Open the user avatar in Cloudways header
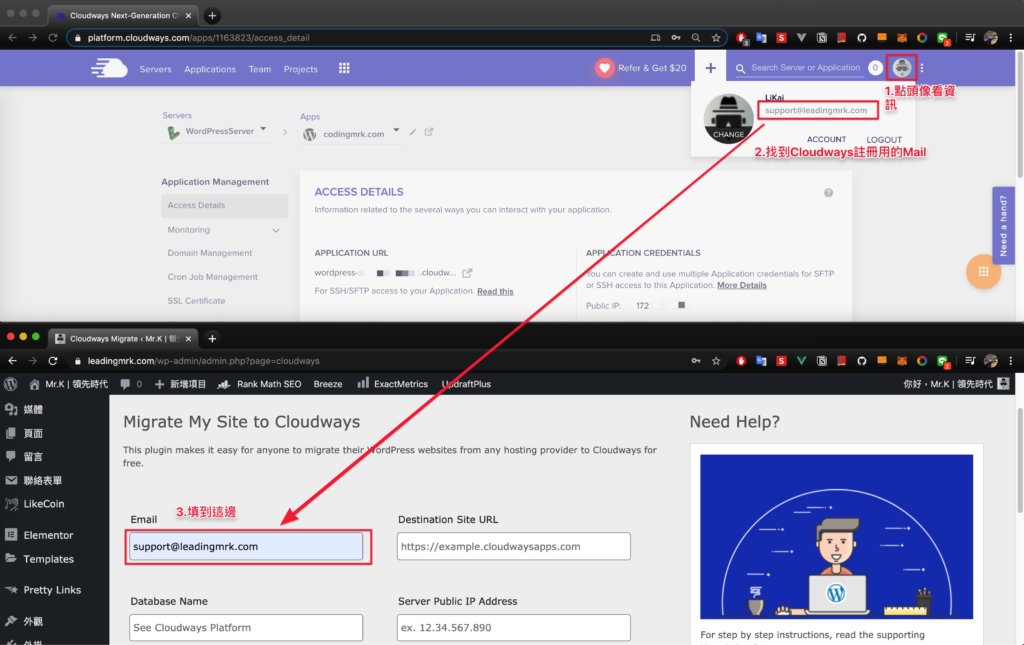The height and width of the screenshot is (645, 1024). (902, 67)
